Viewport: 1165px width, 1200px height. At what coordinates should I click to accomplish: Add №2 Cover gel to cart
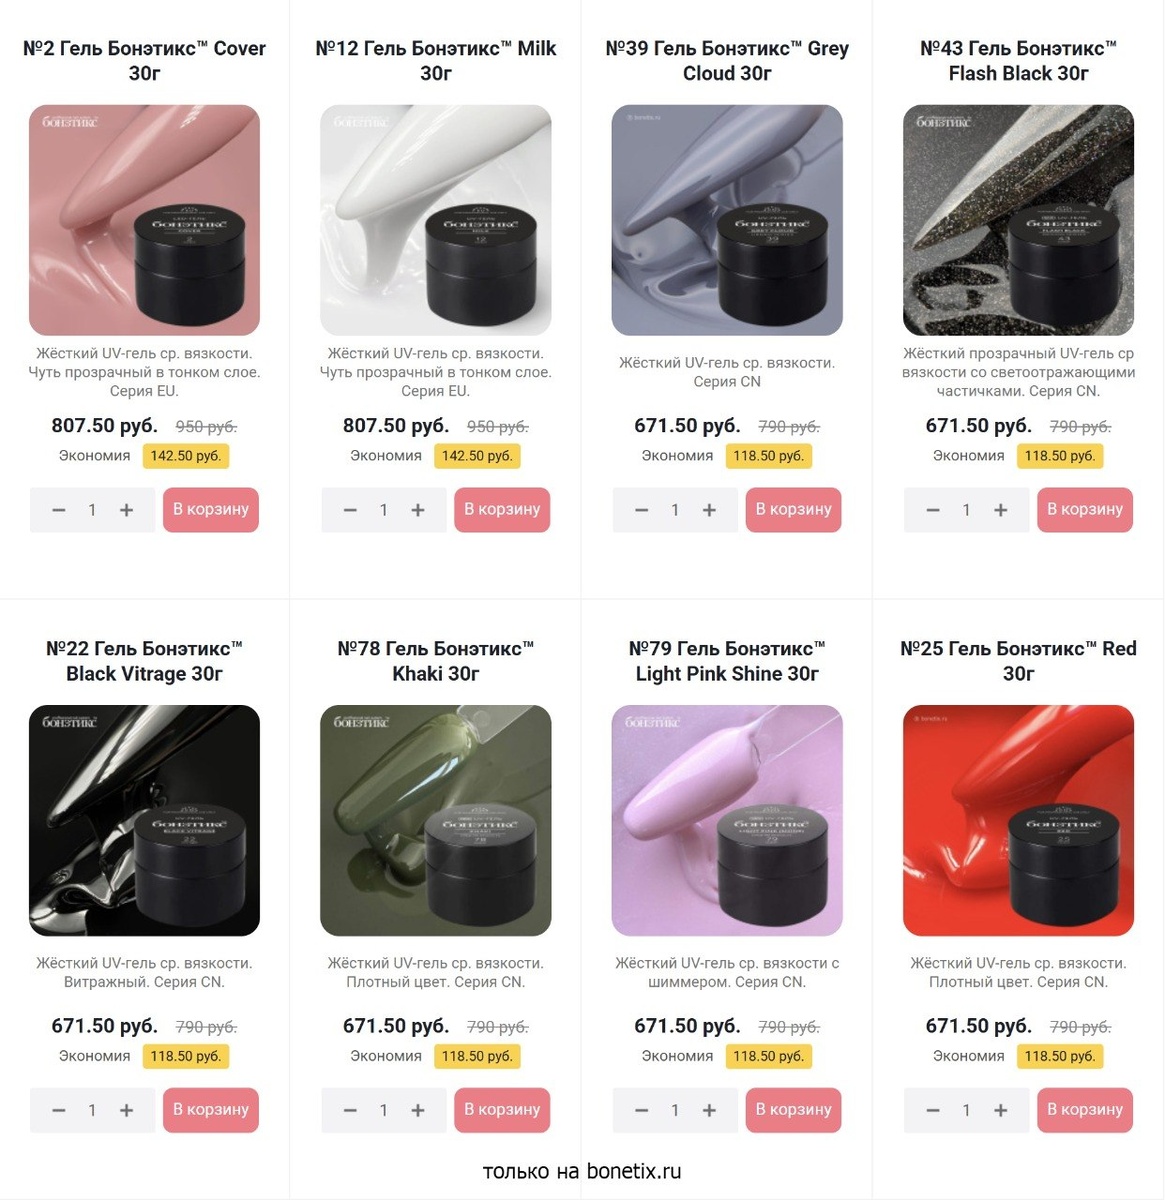(x=211, y=510)
